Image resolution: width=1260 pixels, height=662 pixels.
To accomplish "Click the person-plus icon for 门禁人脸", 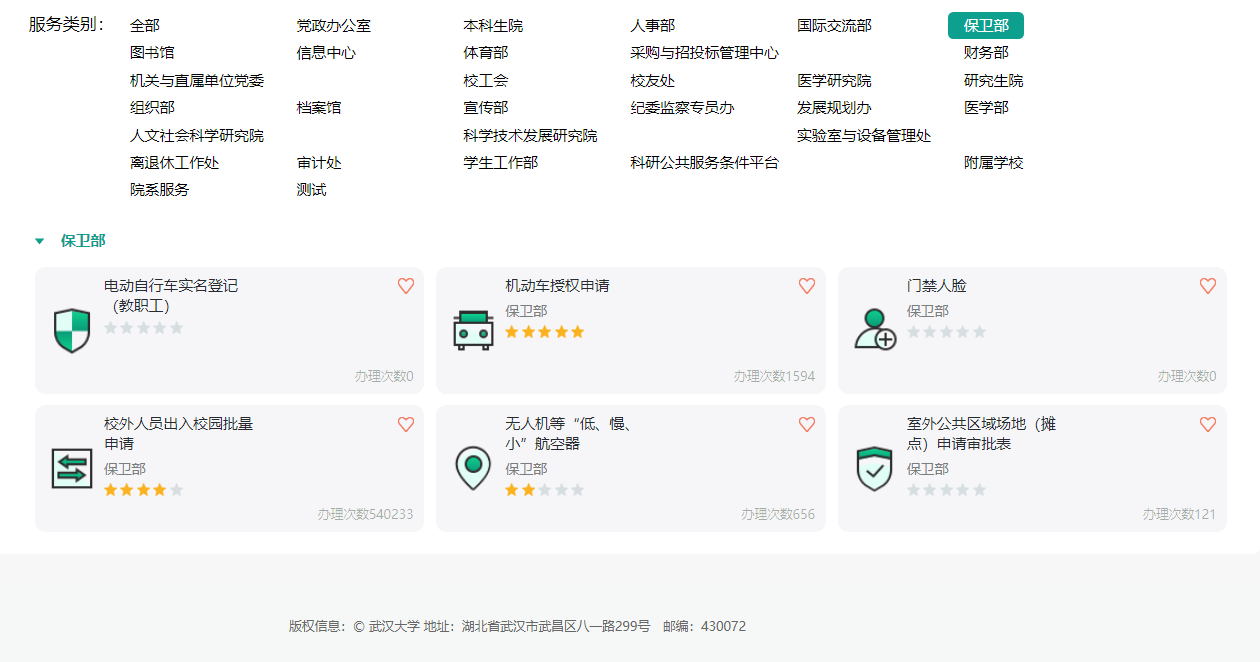I will (875, 329).
